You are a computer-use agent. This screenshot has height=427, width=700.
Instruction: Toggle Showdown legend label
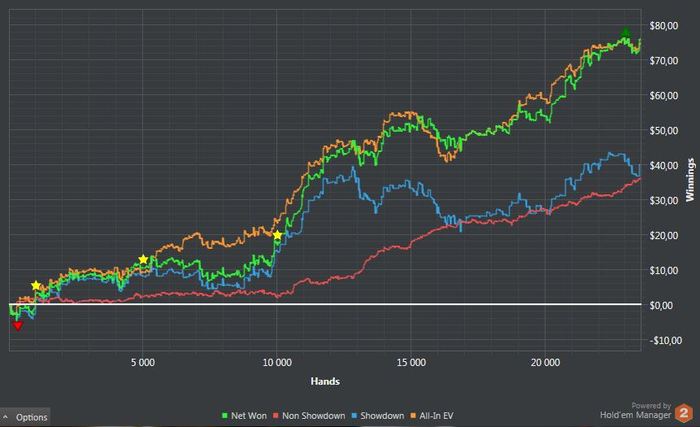382,416
